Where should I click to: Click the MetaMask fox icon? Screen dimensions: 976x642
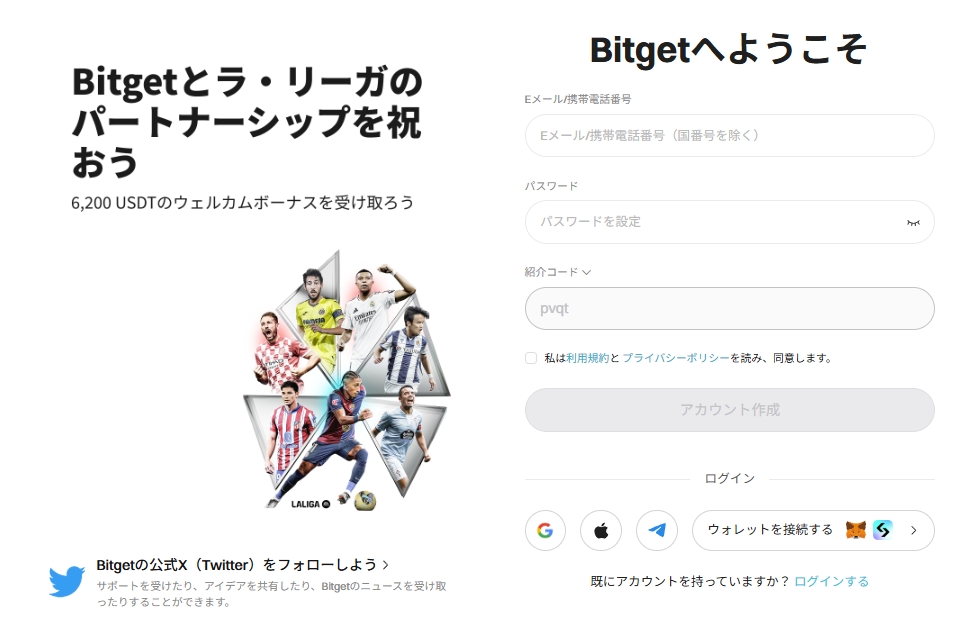point(856,530)
